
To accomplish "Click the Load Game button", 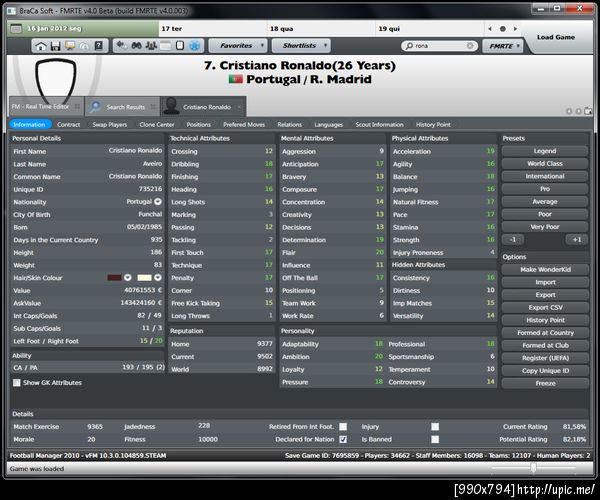I will (x=556, y=37).
